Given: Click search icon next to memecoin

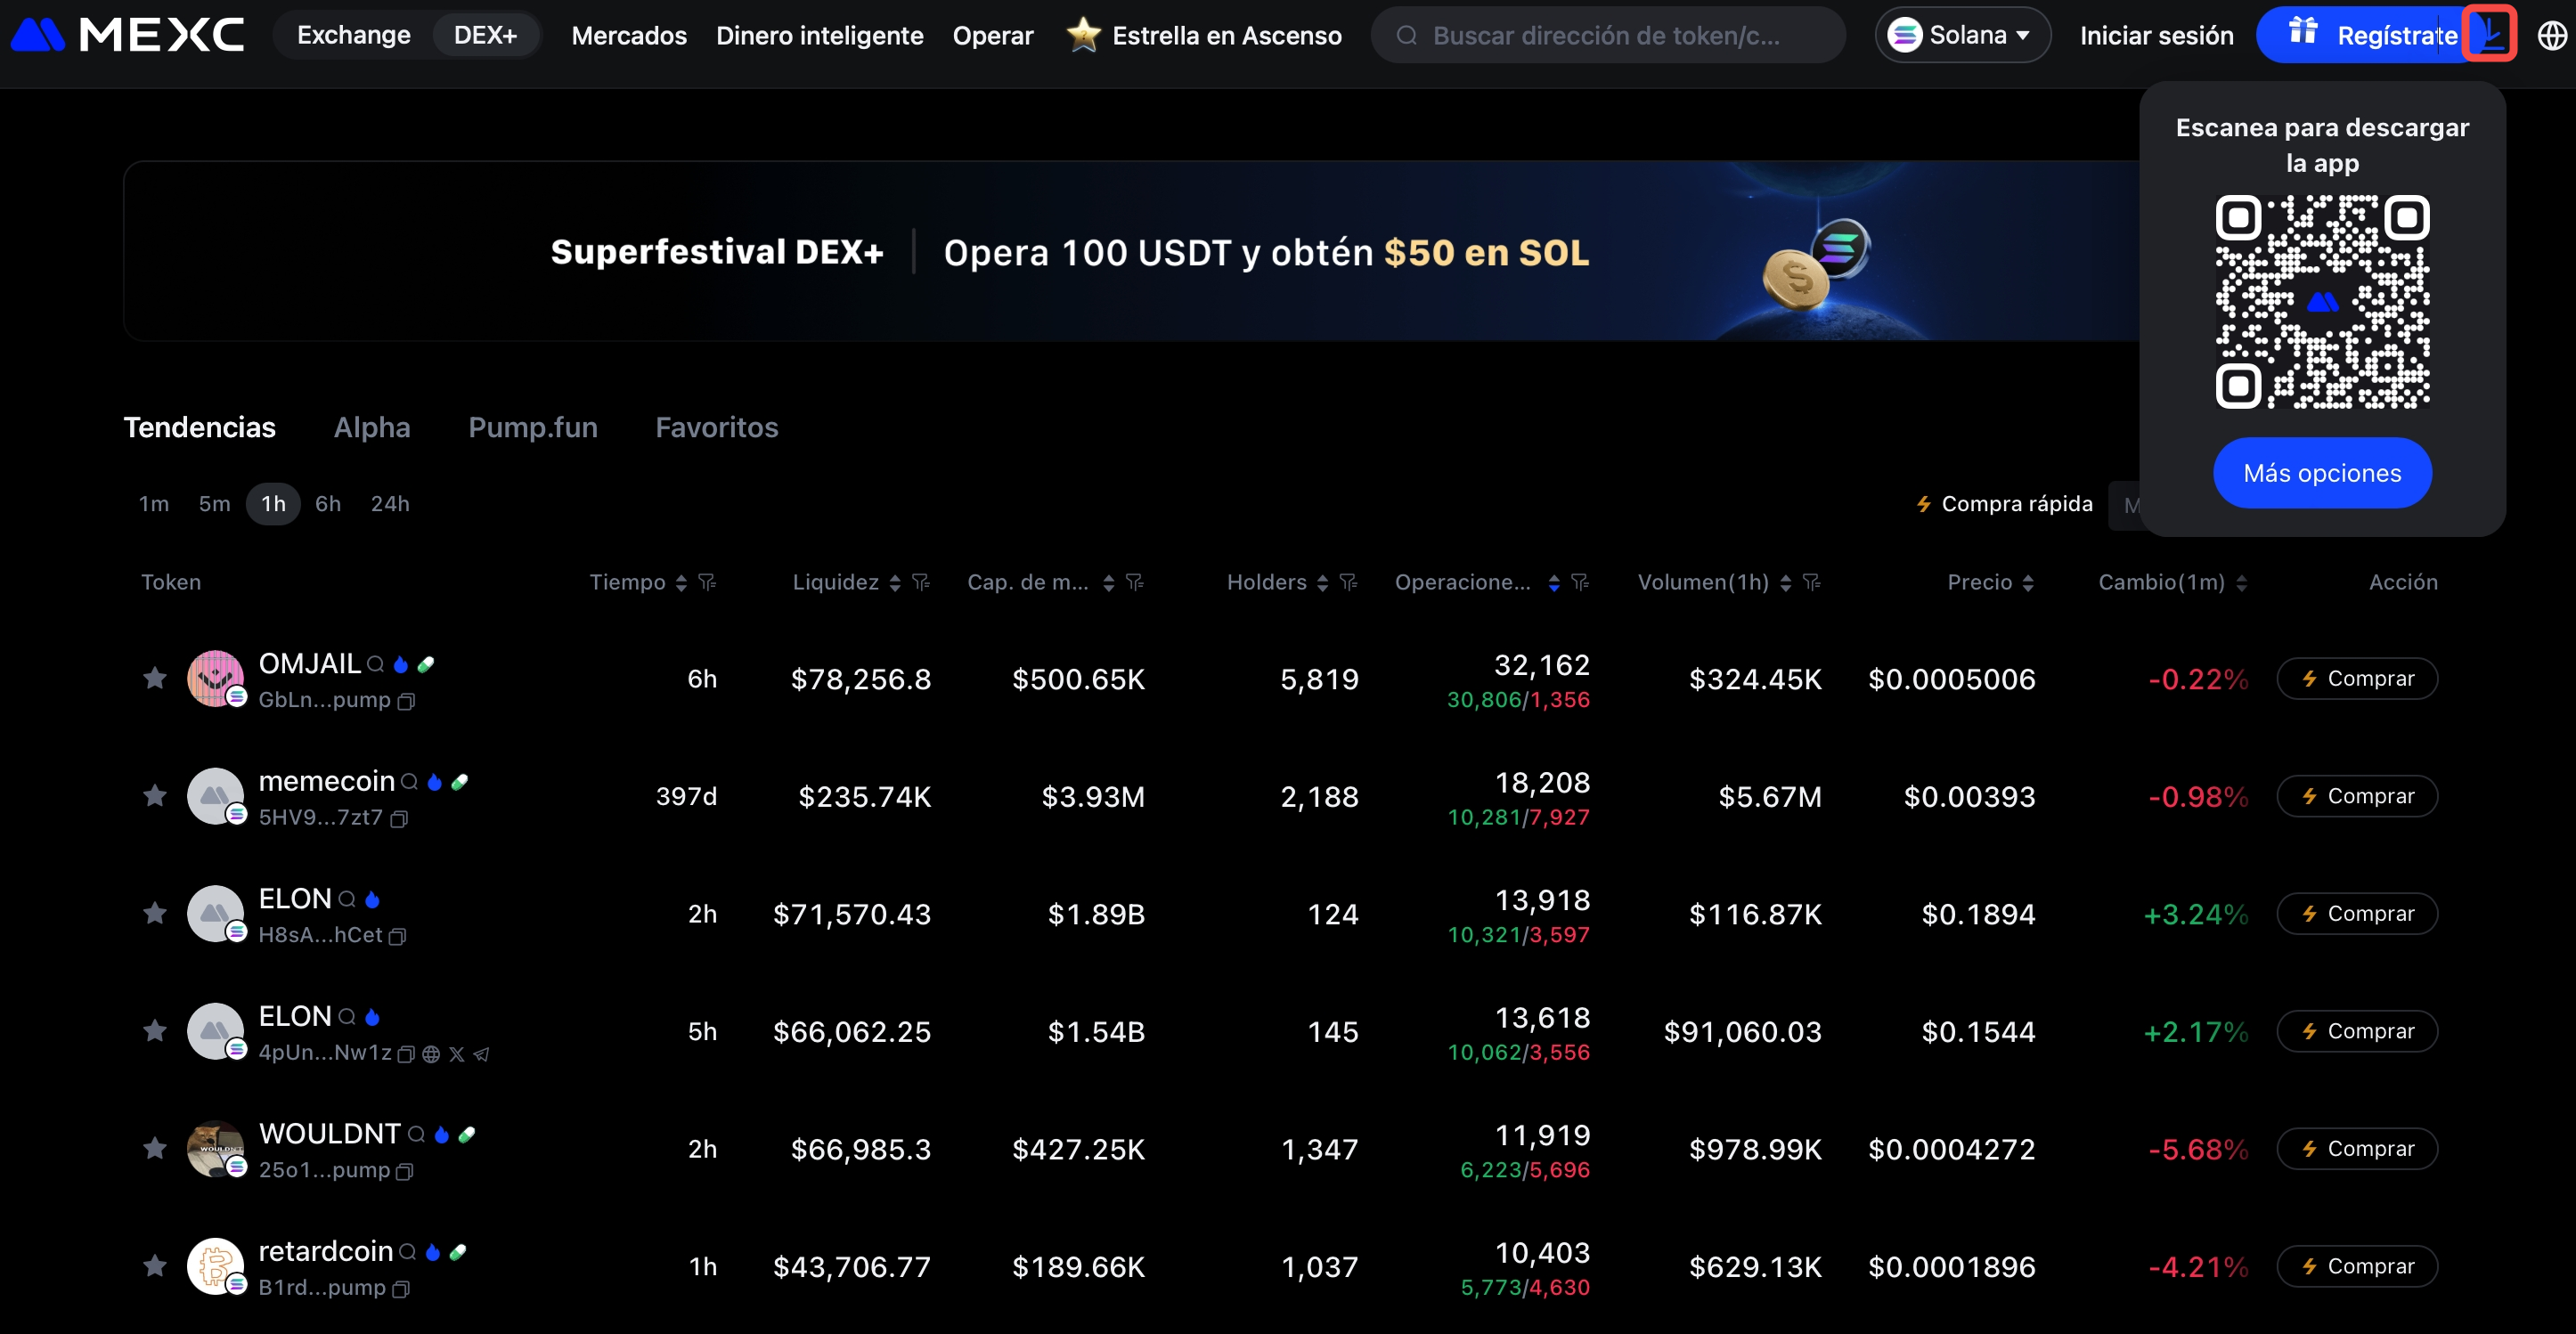Looking at the screenshot, I should (x=409, y=782).
